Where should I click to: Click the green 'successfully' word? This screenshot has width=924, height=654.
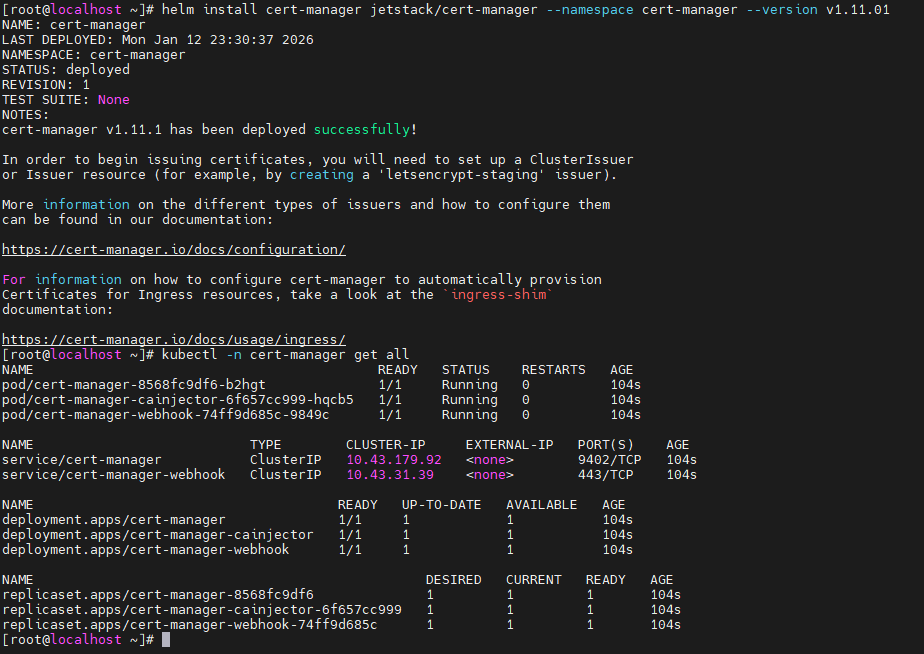(x=361, y=129)
